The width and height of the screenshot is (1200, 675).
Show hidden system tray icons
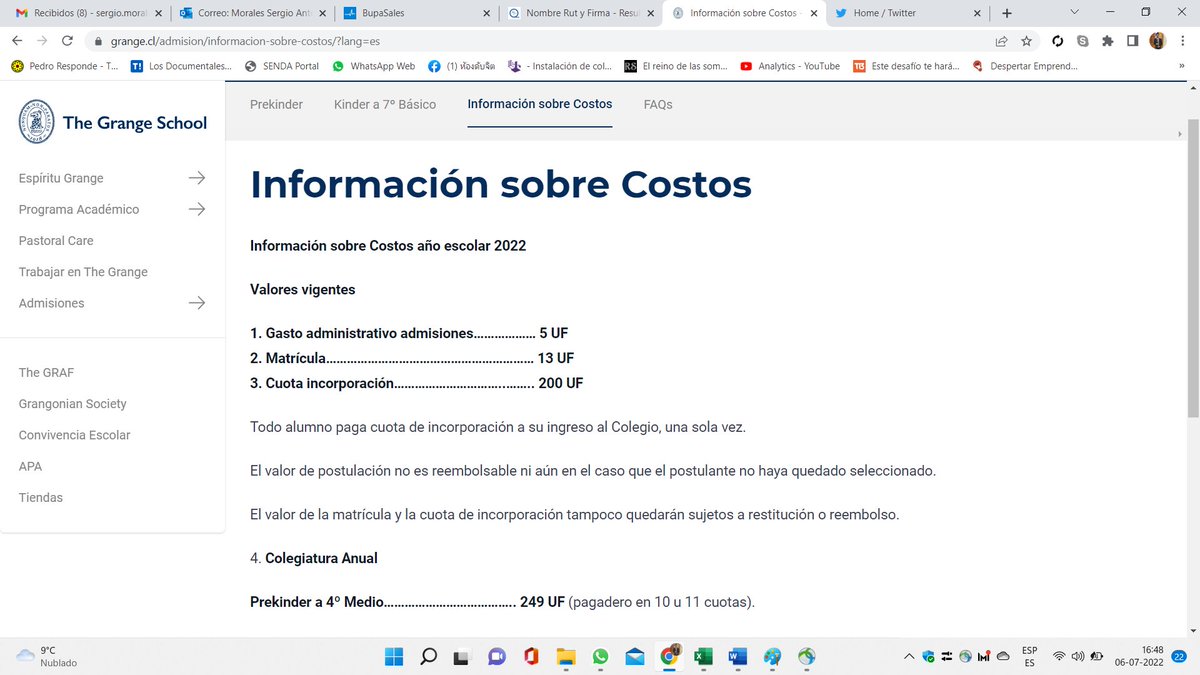point(909,656)
